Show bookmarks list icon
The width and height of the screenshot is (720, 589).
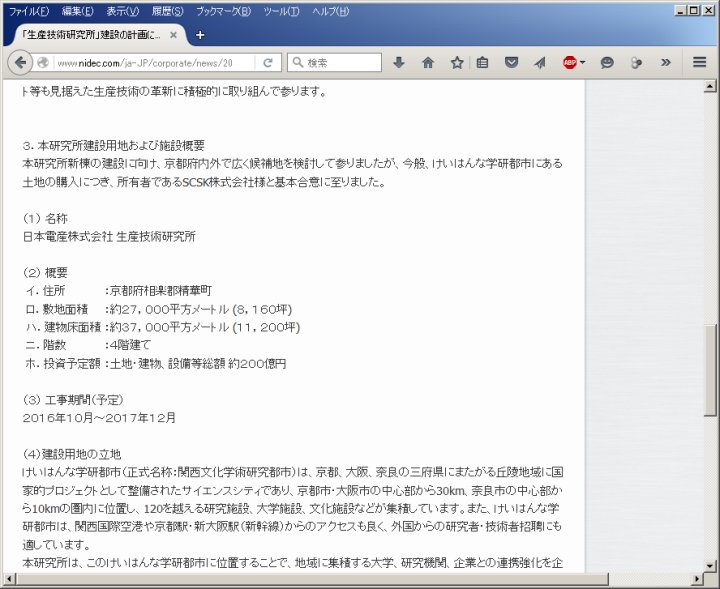pyautogui.click(x=483, y=62)
